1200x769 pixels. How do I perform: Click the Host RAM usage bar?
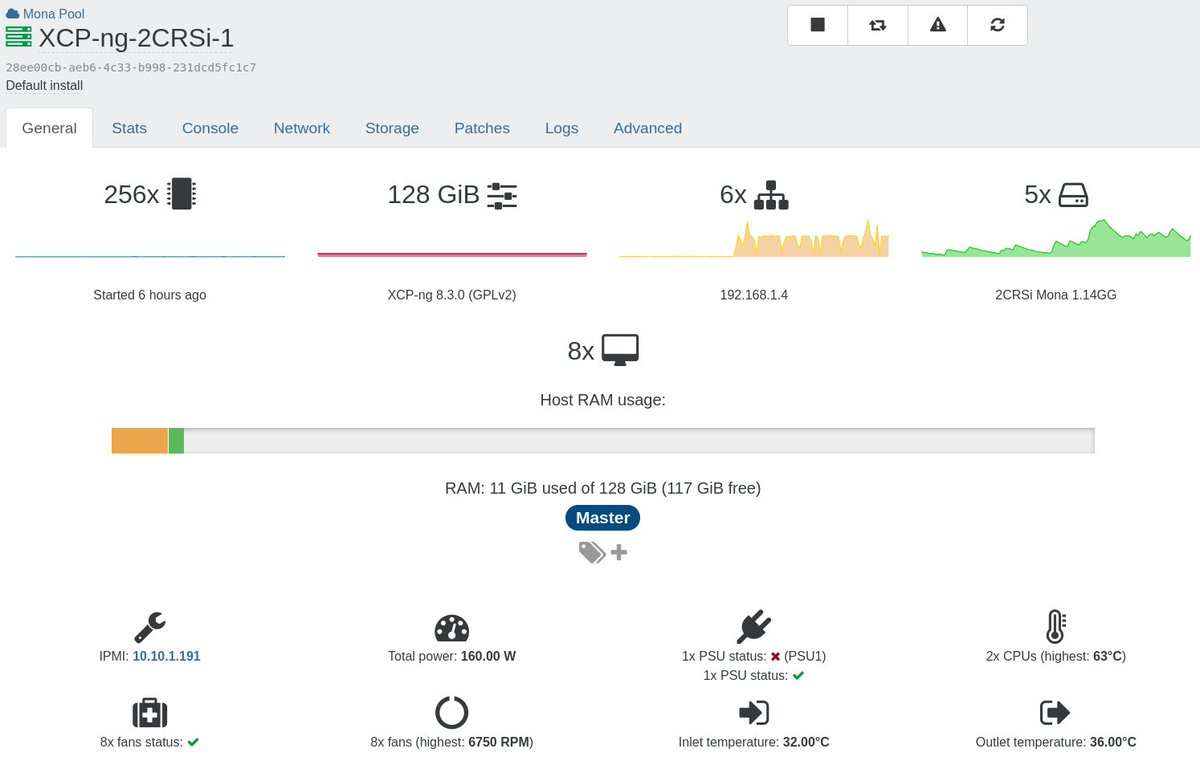pos(602,439)
